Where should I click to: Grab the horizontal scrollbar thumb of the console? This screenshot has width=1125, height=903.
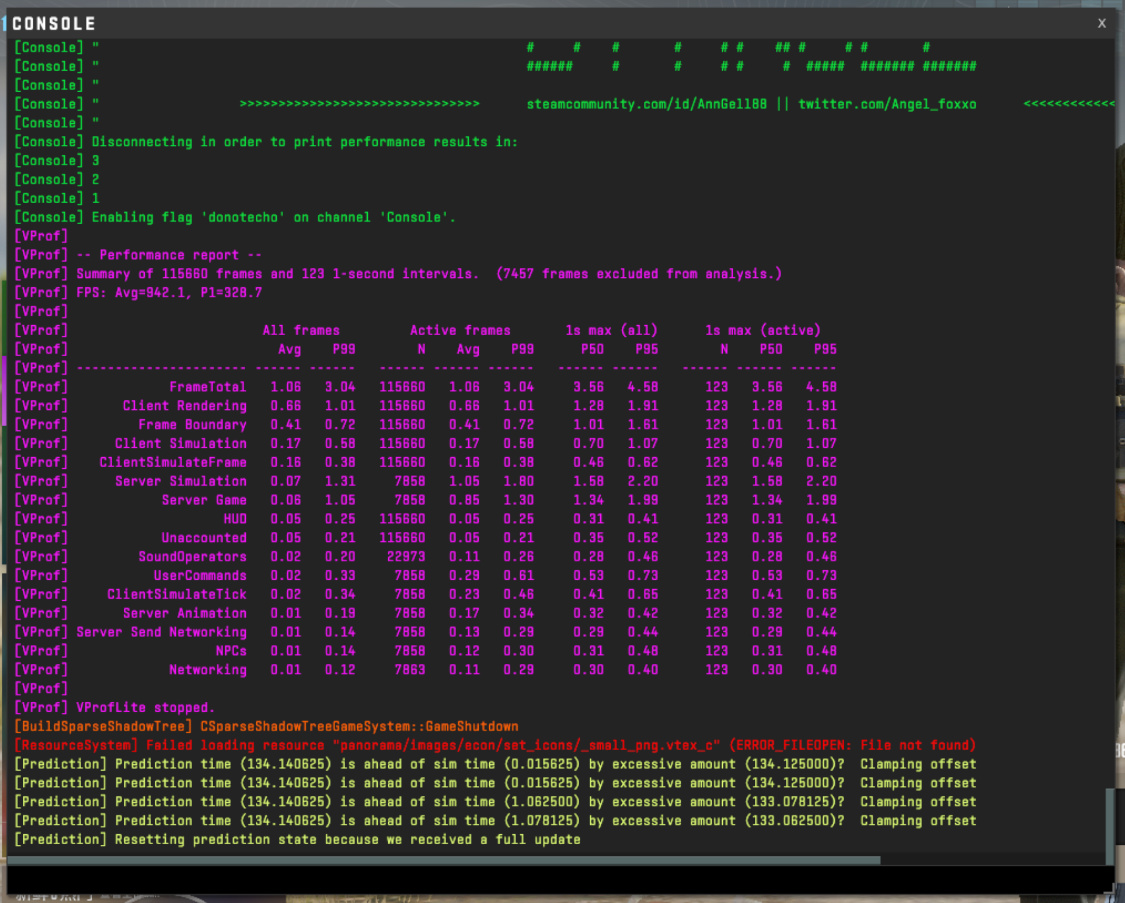(443, 859)
